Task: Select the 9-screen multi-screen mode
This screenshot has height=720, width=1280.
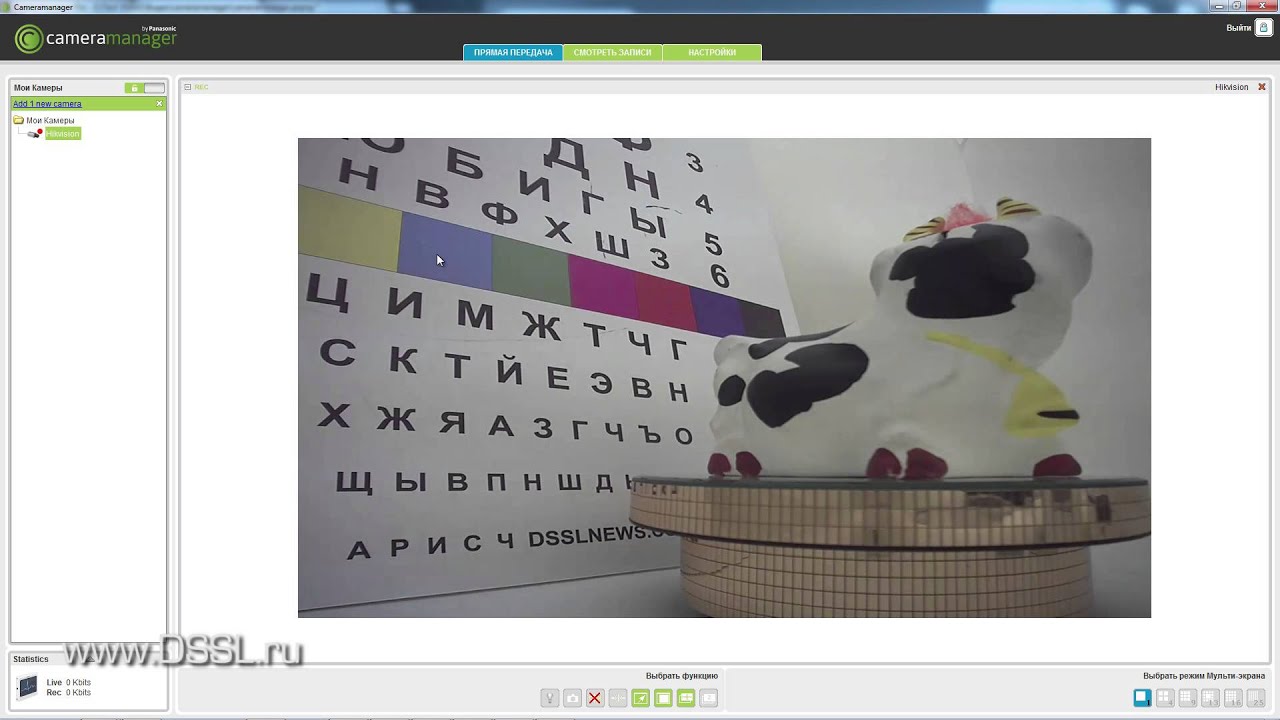Action: click(1188, 698)
